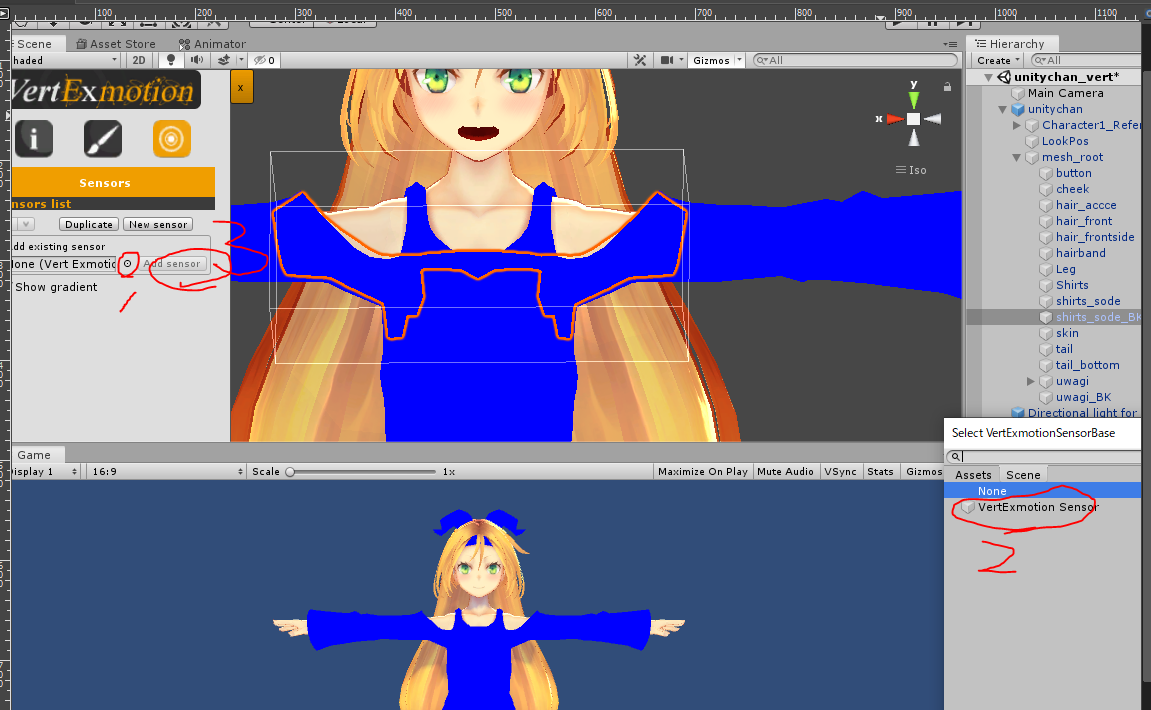Image resolution: width=1151 pixels, height=710 pixels.
Task: Toggle scene effects image icon
Action: (224, 60)
